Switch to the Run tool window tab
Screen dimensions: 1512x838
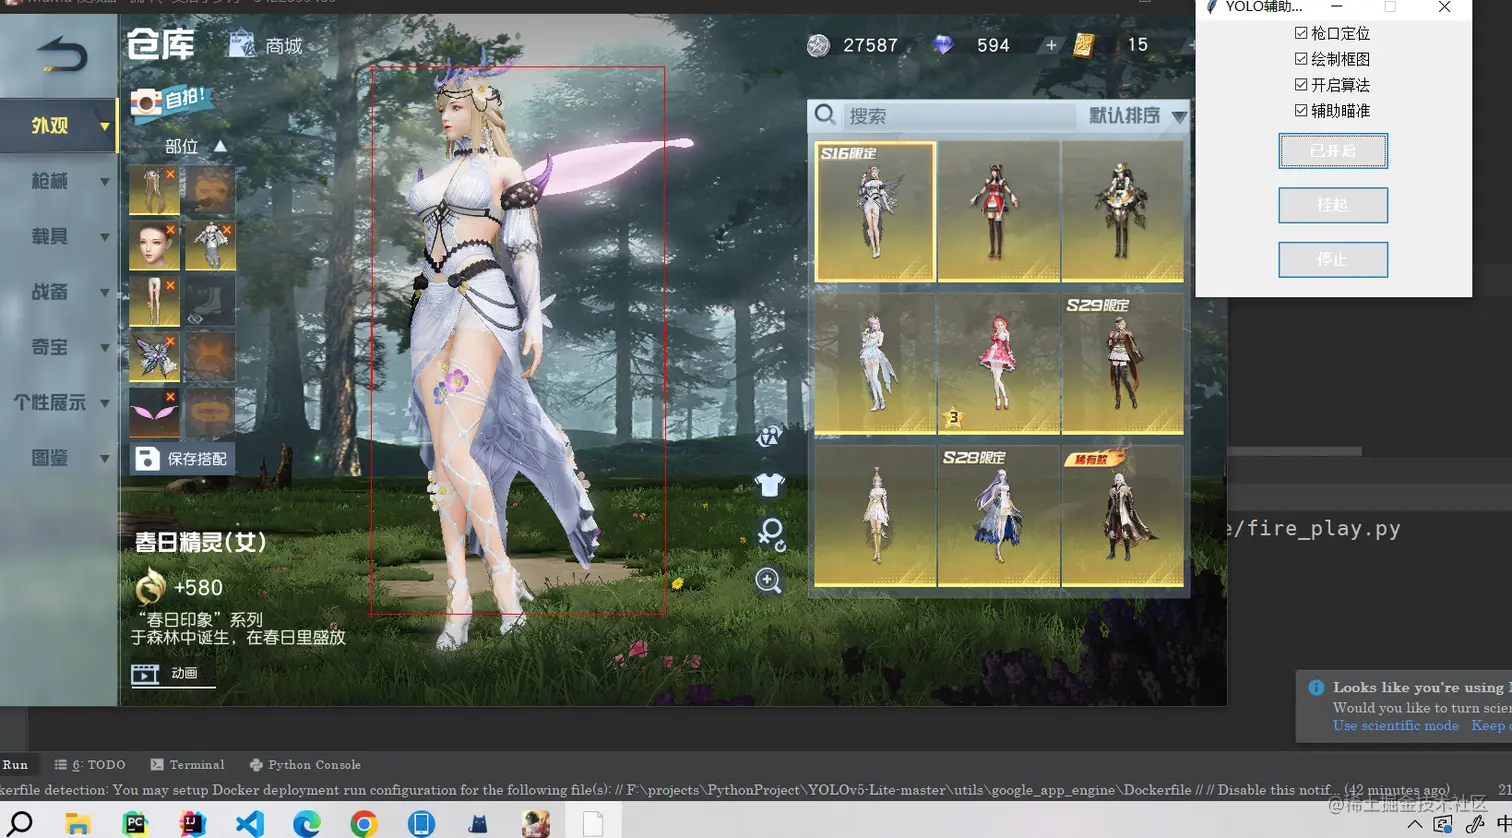(15, 765)
